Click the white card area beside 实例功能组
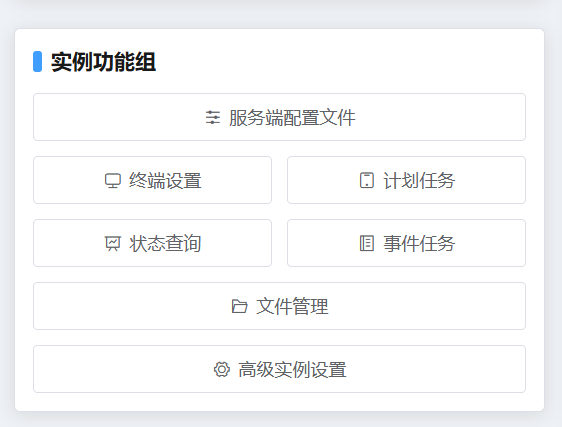The image size is (562, 427). [340, 62]
